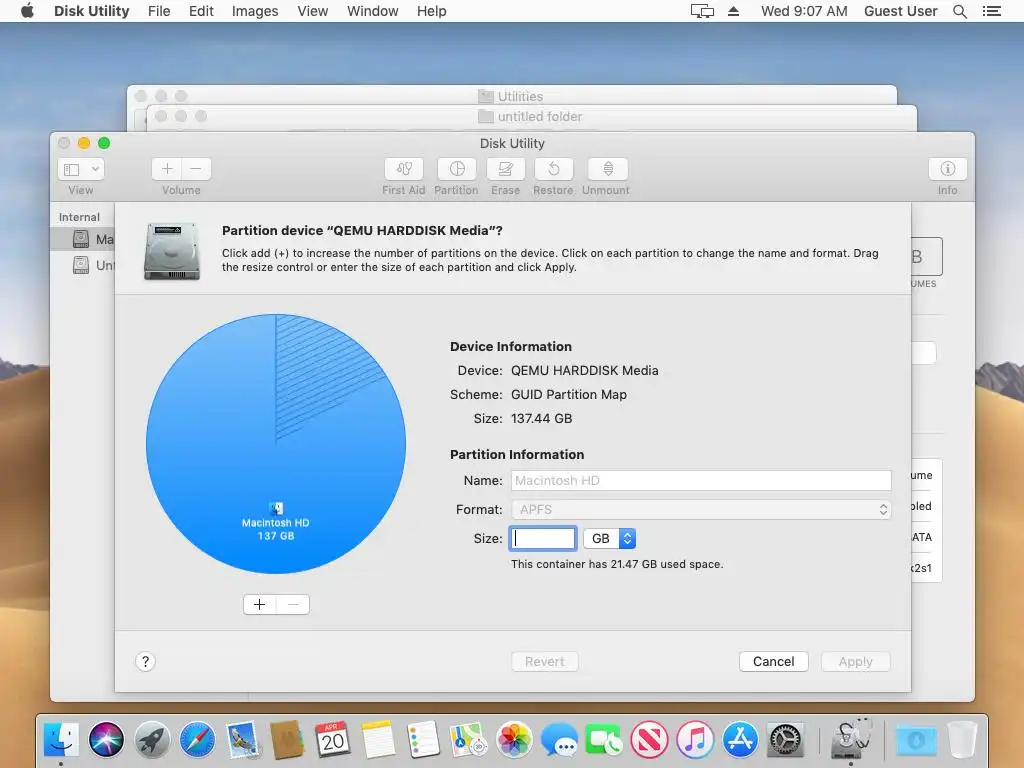Click the add Volume plus toolbar button
This screenshot has height=768, width=1024.
point(167,169)
